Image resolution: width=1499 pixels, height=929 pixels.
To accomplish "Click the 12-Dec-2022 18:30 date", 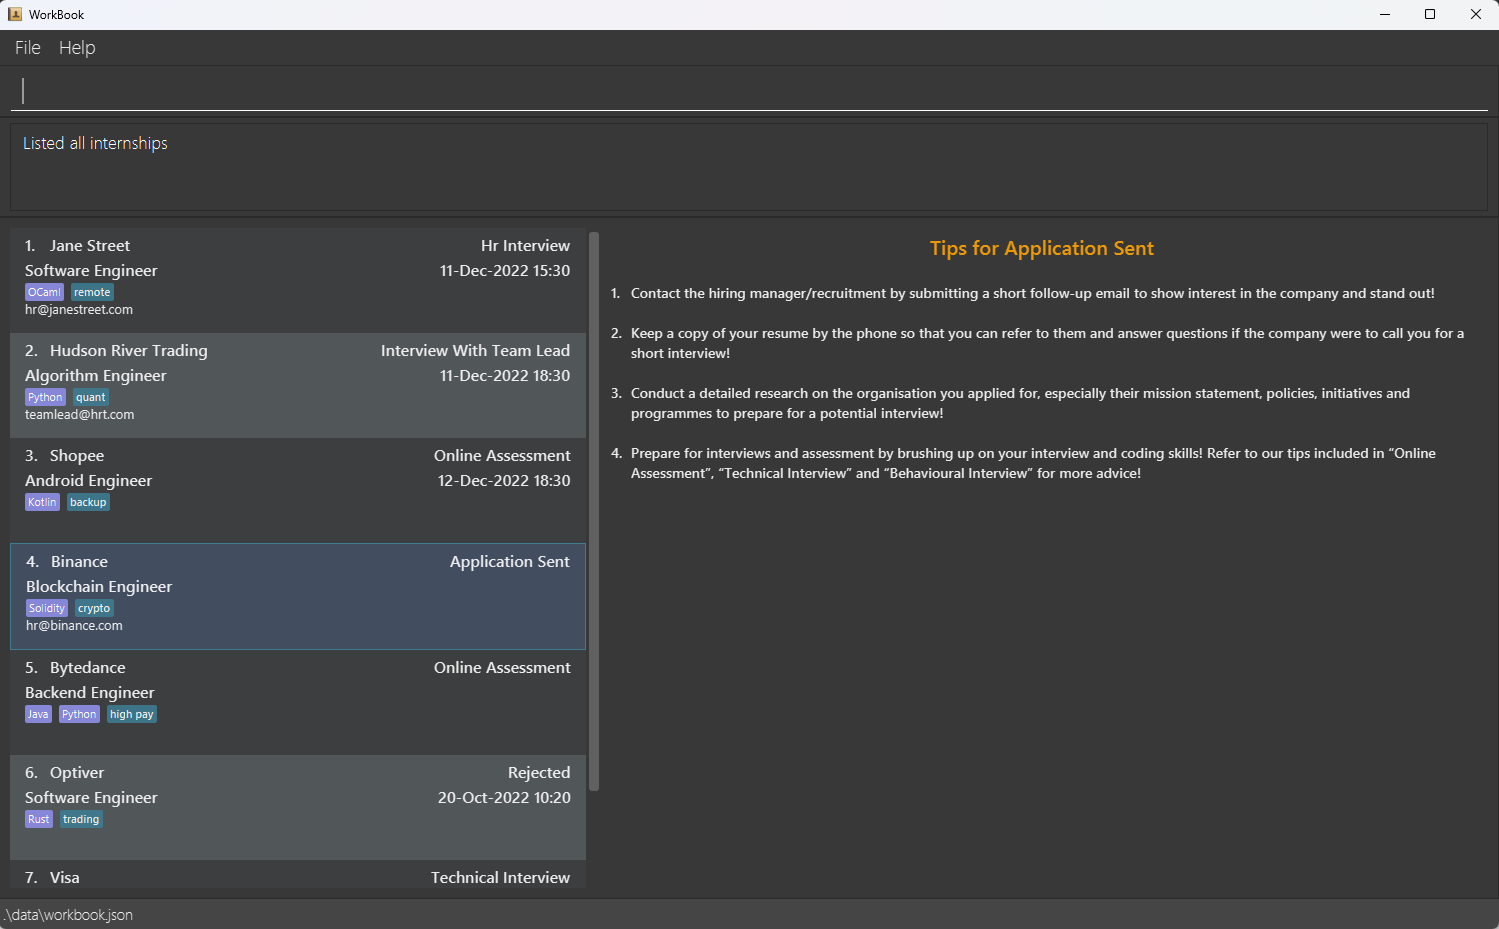I will [504, 481].
